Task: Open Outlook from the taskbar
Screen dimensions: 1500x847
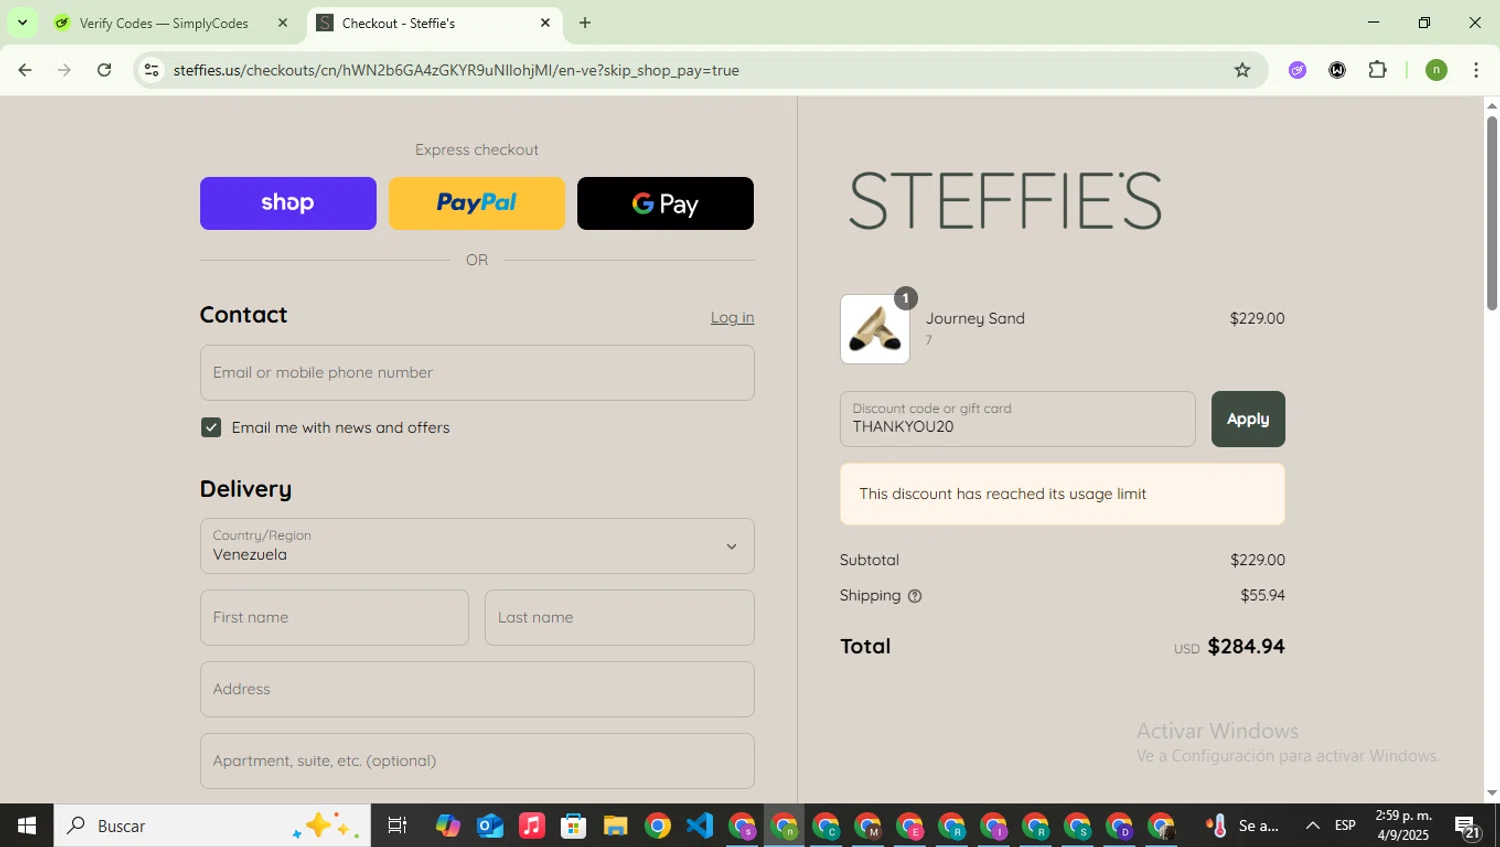Action: pyautogui.click(x=490, y=826)
